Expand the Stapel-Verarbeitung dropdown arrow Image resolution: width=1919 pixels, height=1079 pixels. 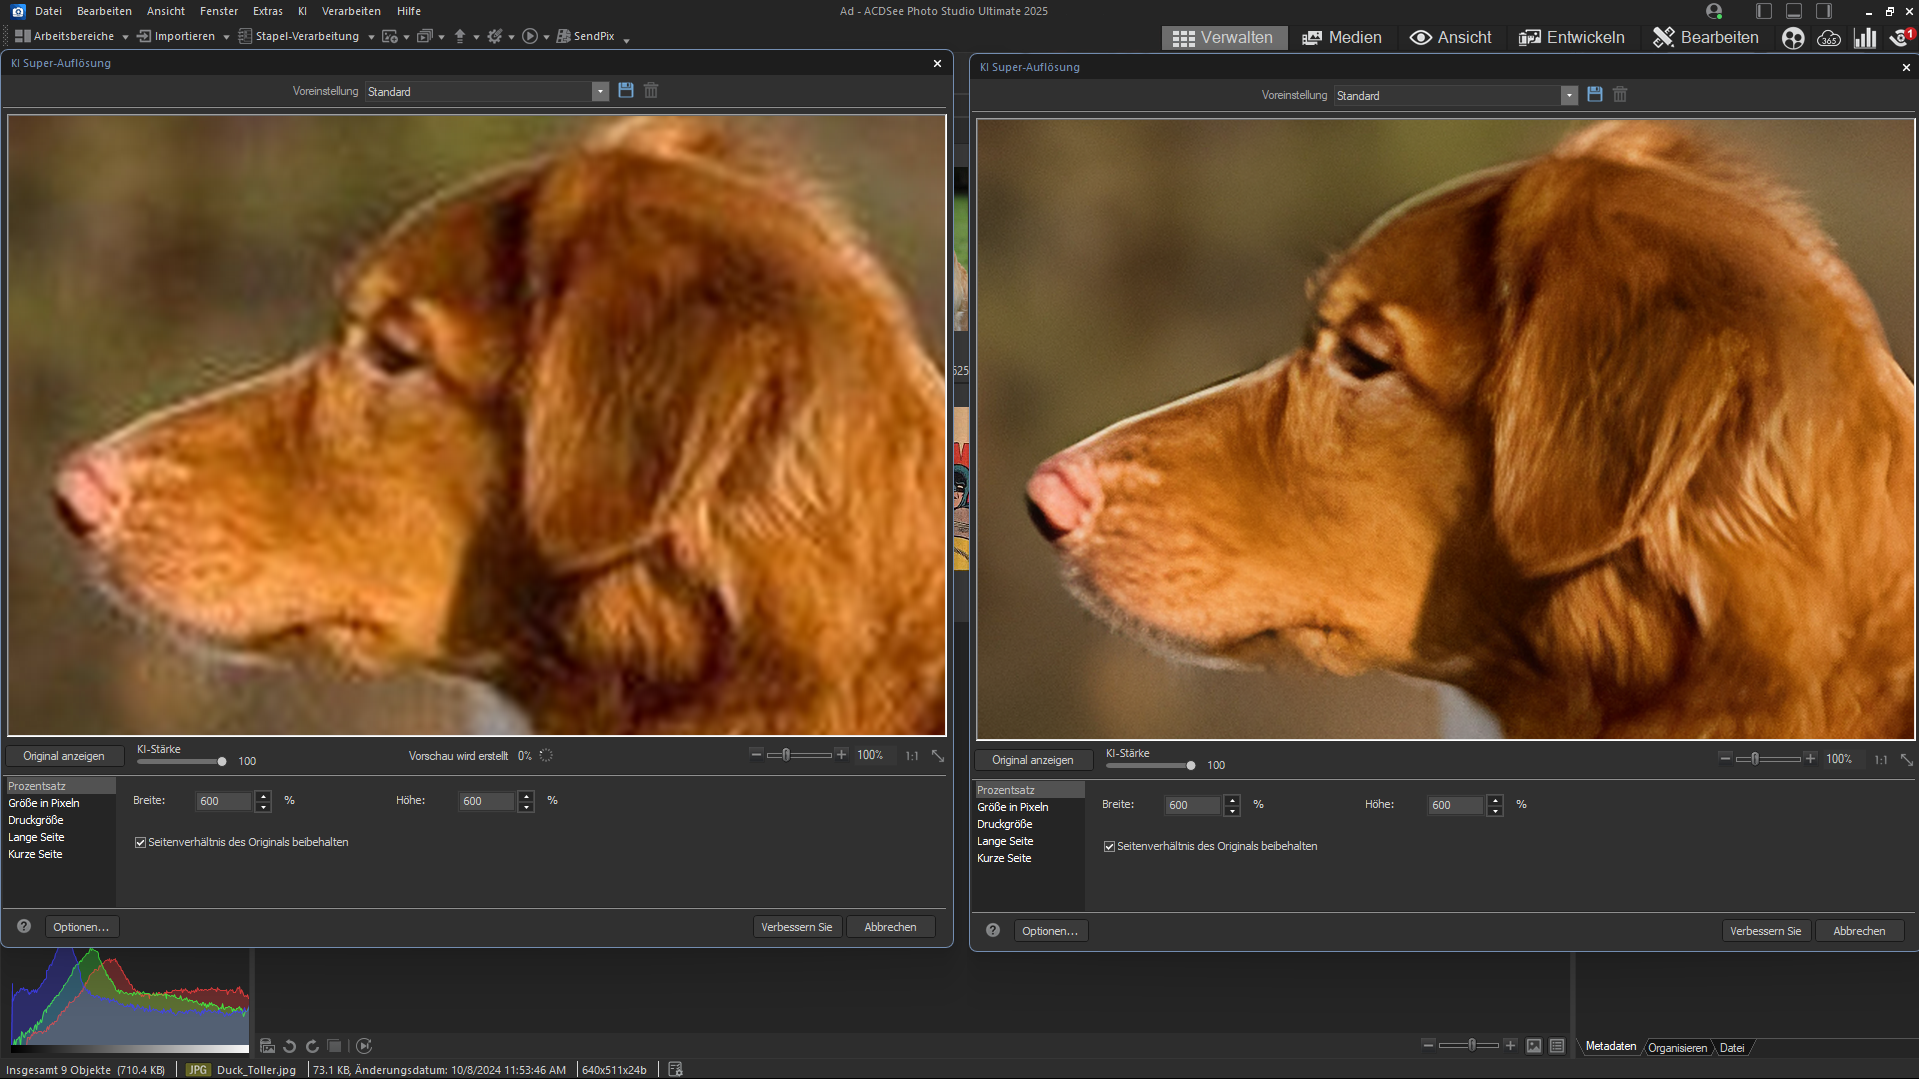point(371,37)
